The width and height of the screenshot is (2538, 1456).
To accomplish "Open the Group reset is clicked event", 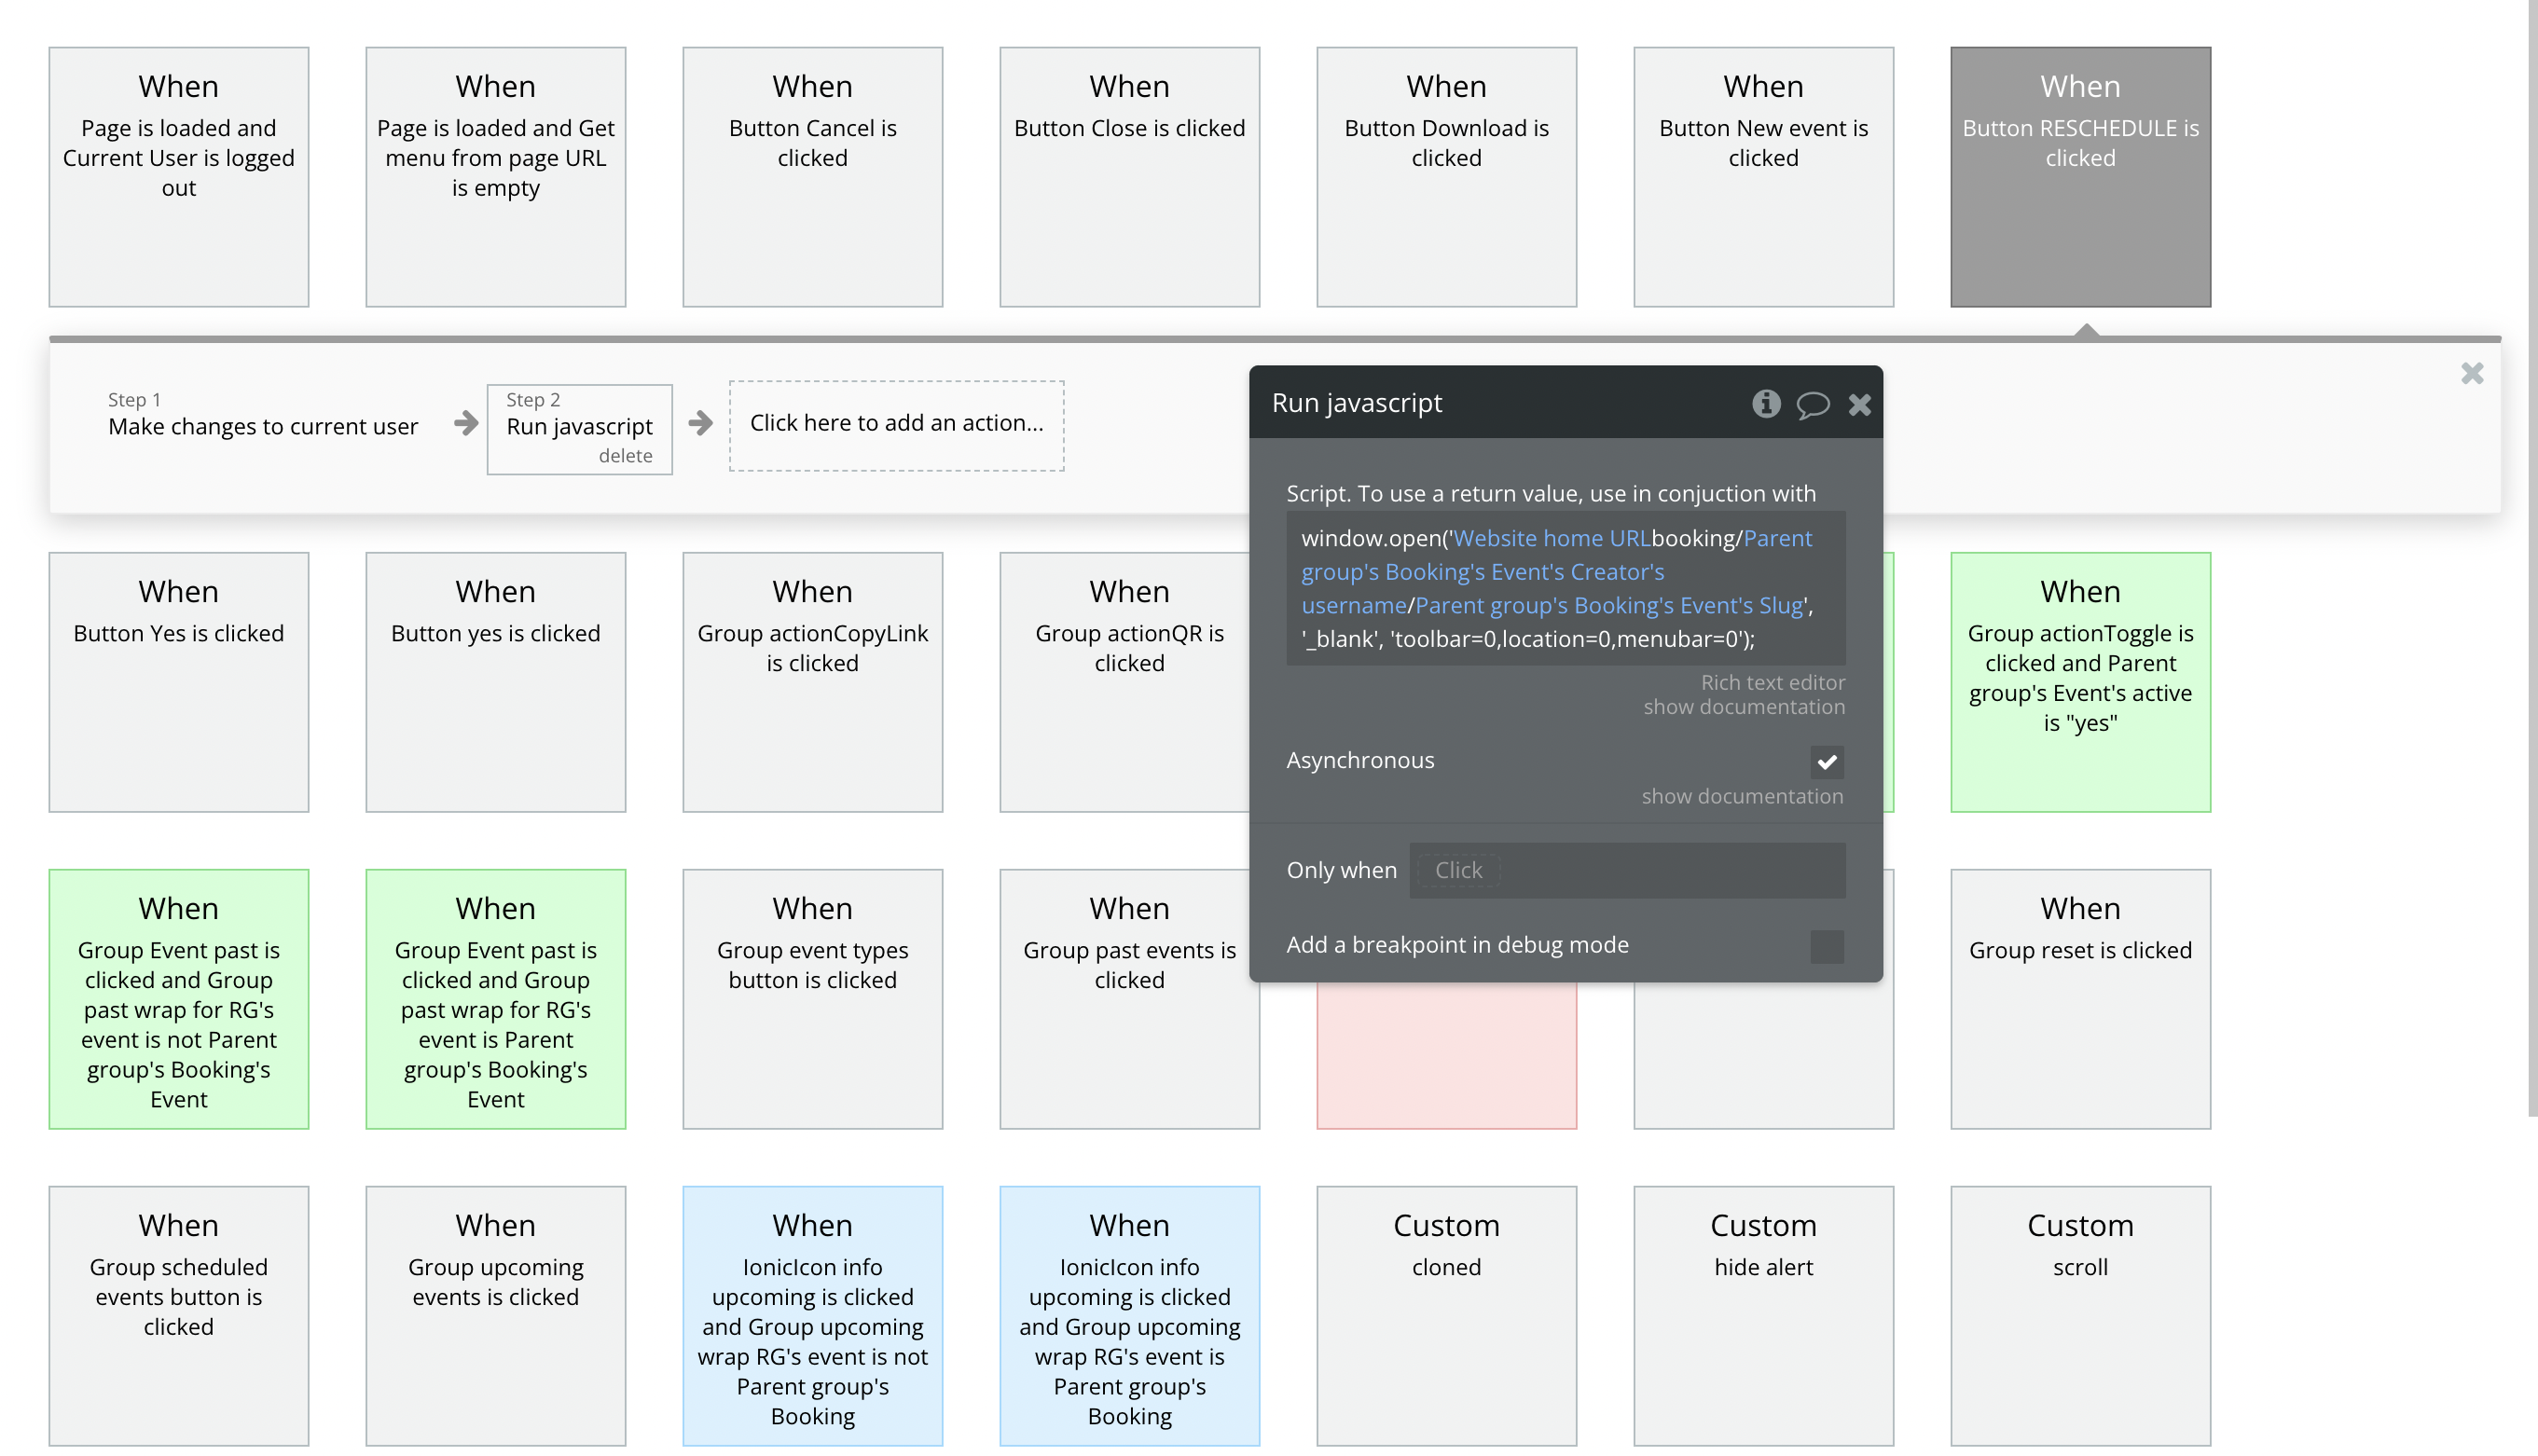I will click(x=2080, y=998).
